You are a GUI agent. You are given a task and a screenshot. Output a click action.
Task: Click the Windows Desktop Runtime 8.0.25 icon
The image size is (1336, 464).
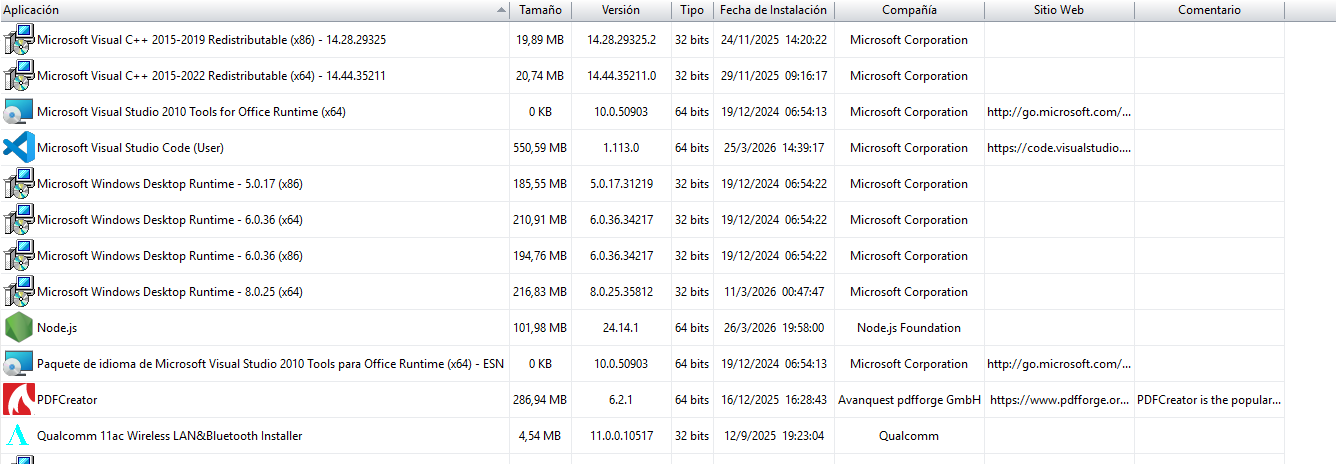[x=19, y=292]
